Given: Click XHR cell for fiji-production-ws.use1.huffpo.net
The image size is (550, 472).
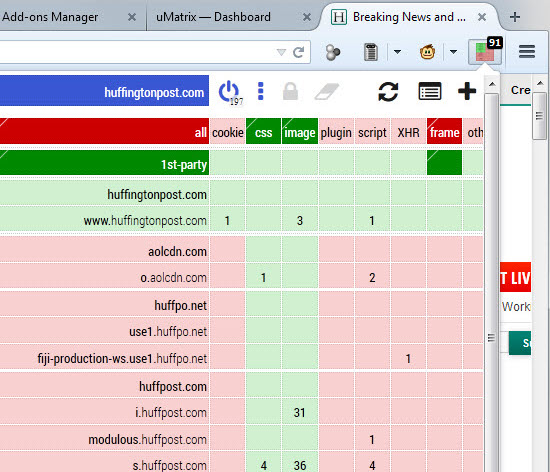Looking at the screenshot, I should click(408, 357).
